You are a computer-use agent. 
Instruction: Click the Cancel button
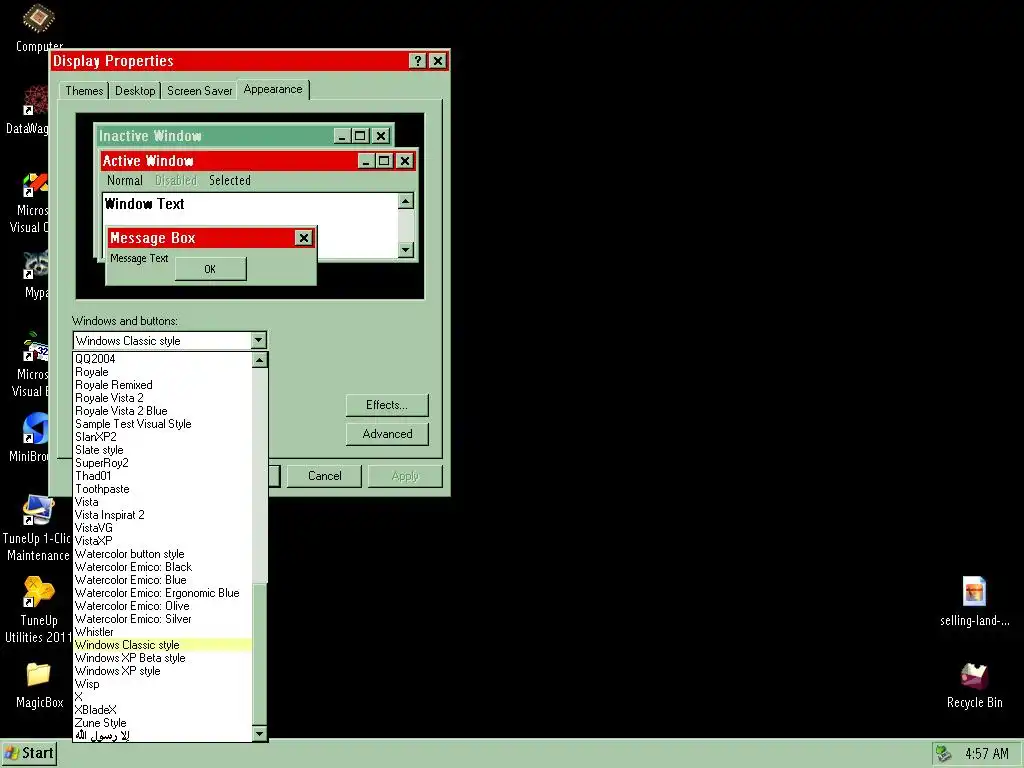325,476
